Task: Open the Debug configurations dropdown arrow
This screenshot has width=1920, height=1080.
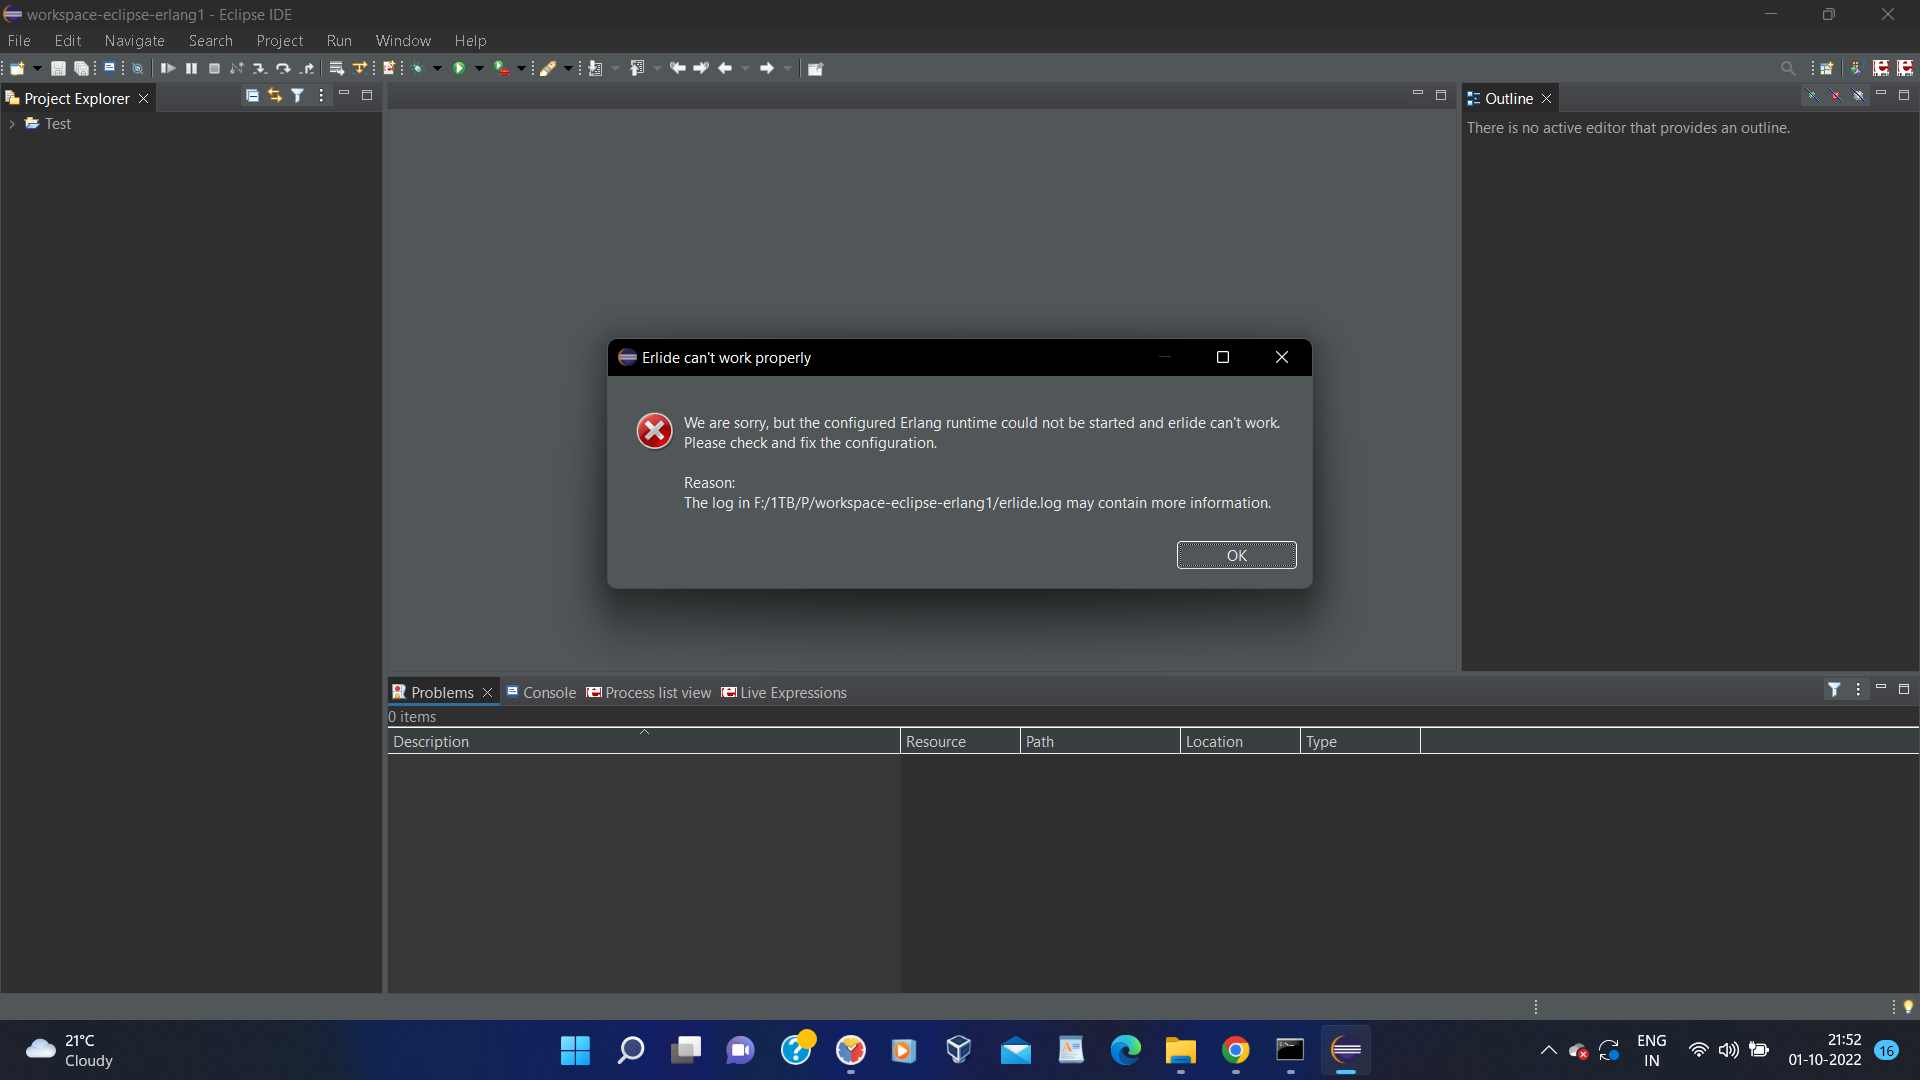Action: 437,68
